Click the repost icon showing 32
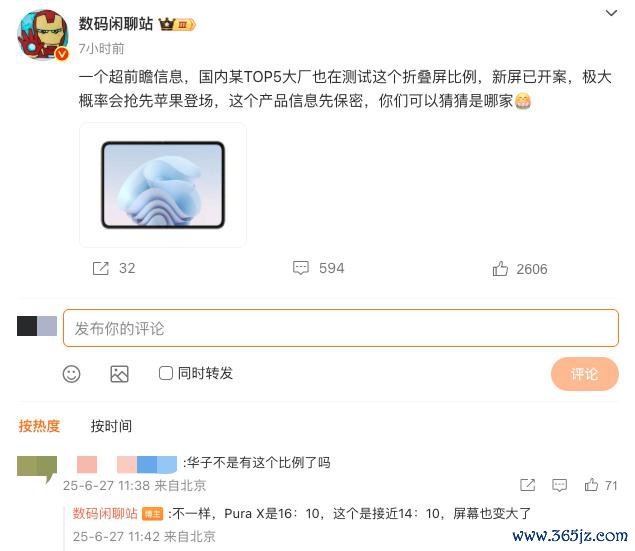The height and width of the screenshot is (551, 635). (x=101, y=268)
